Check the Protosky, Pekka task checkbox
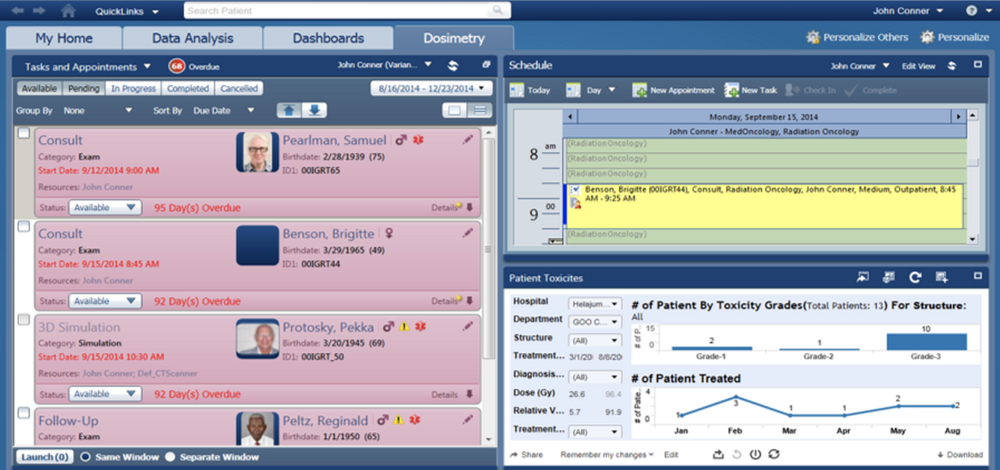The image size is (1000, 470). pos(23,319)
